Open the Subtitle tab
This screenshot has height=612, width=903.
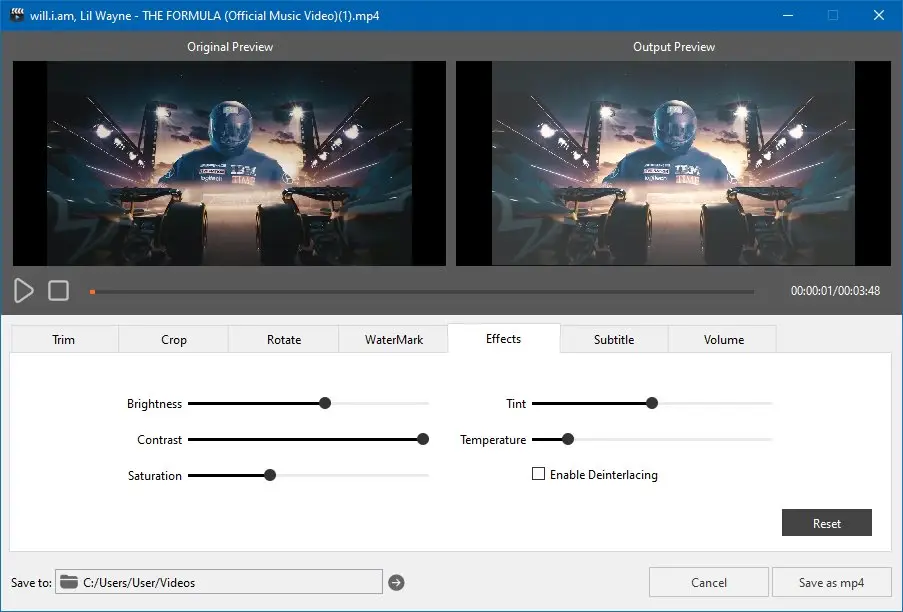click(x=614, y=340)
